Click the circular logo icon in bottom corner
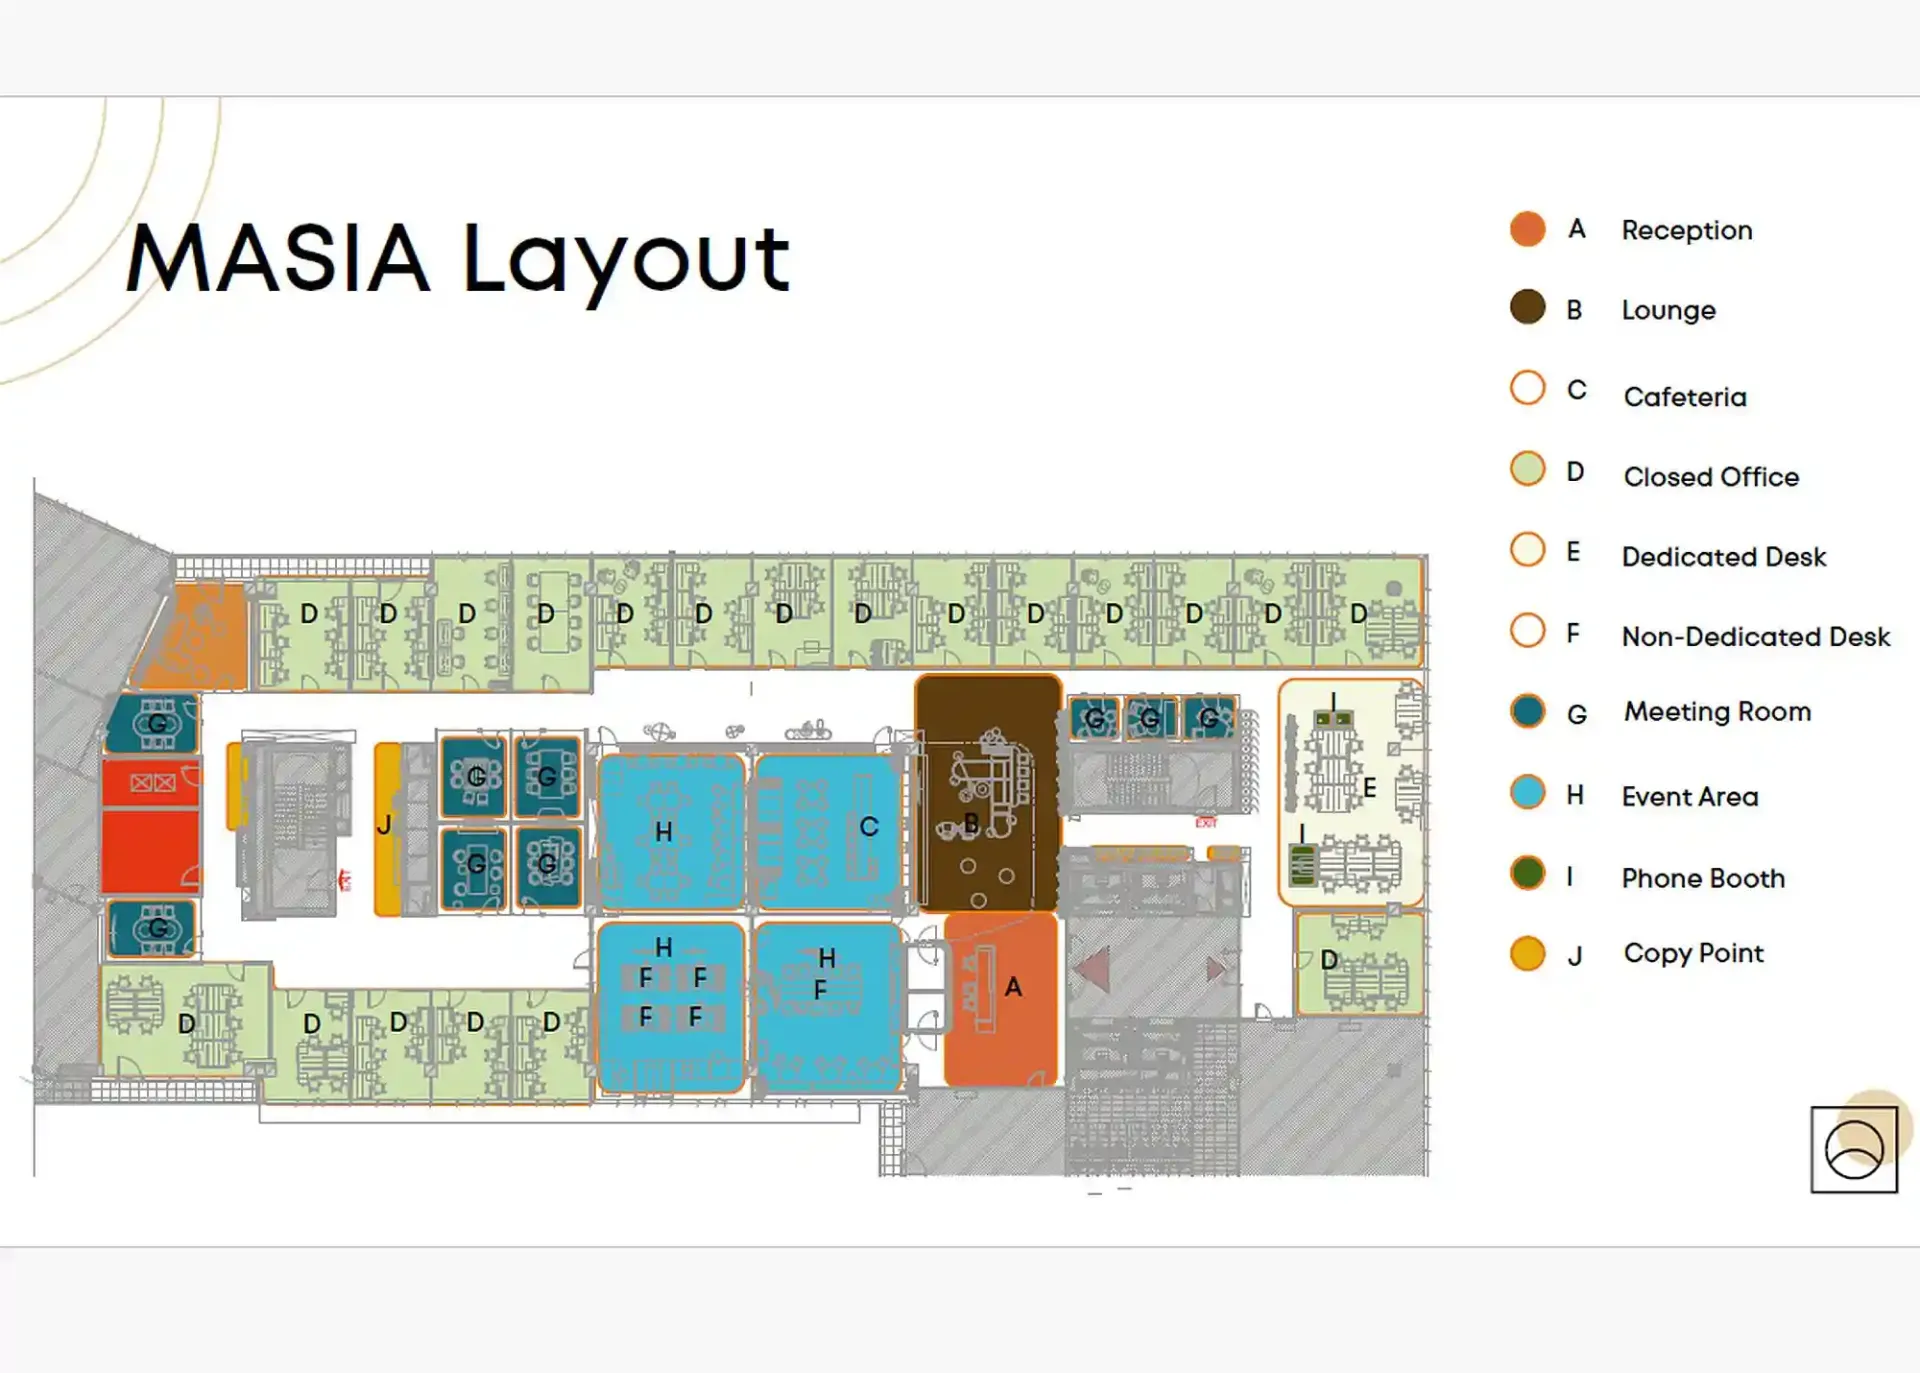 (1854, 1149)
